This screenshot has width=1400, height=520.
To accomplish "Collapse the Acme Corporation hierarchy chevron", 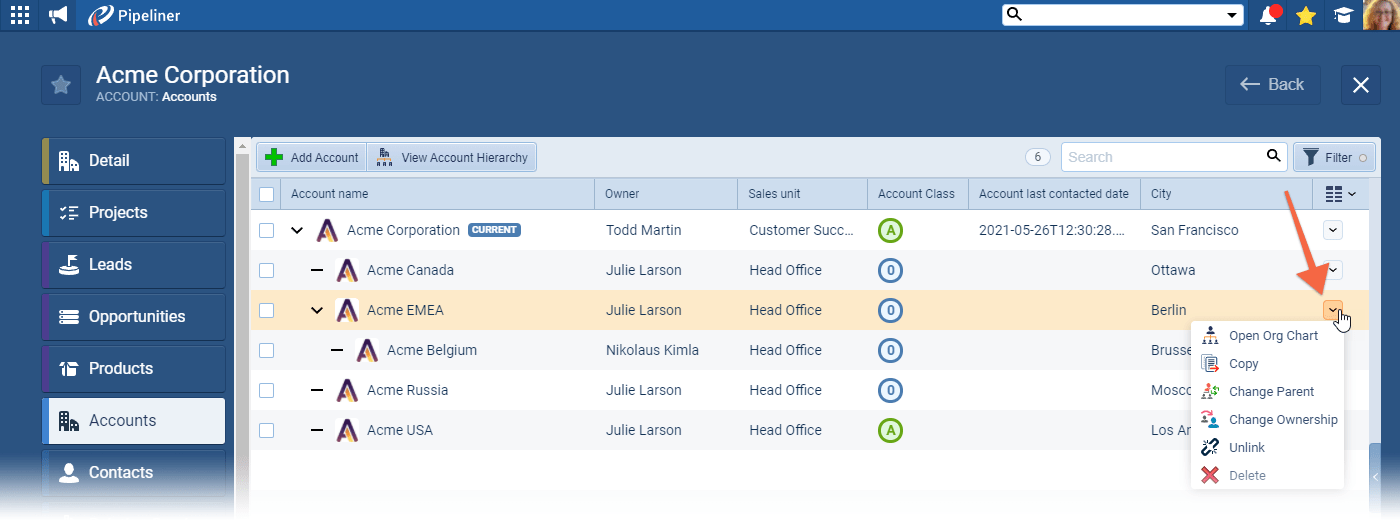I will 297,230.
